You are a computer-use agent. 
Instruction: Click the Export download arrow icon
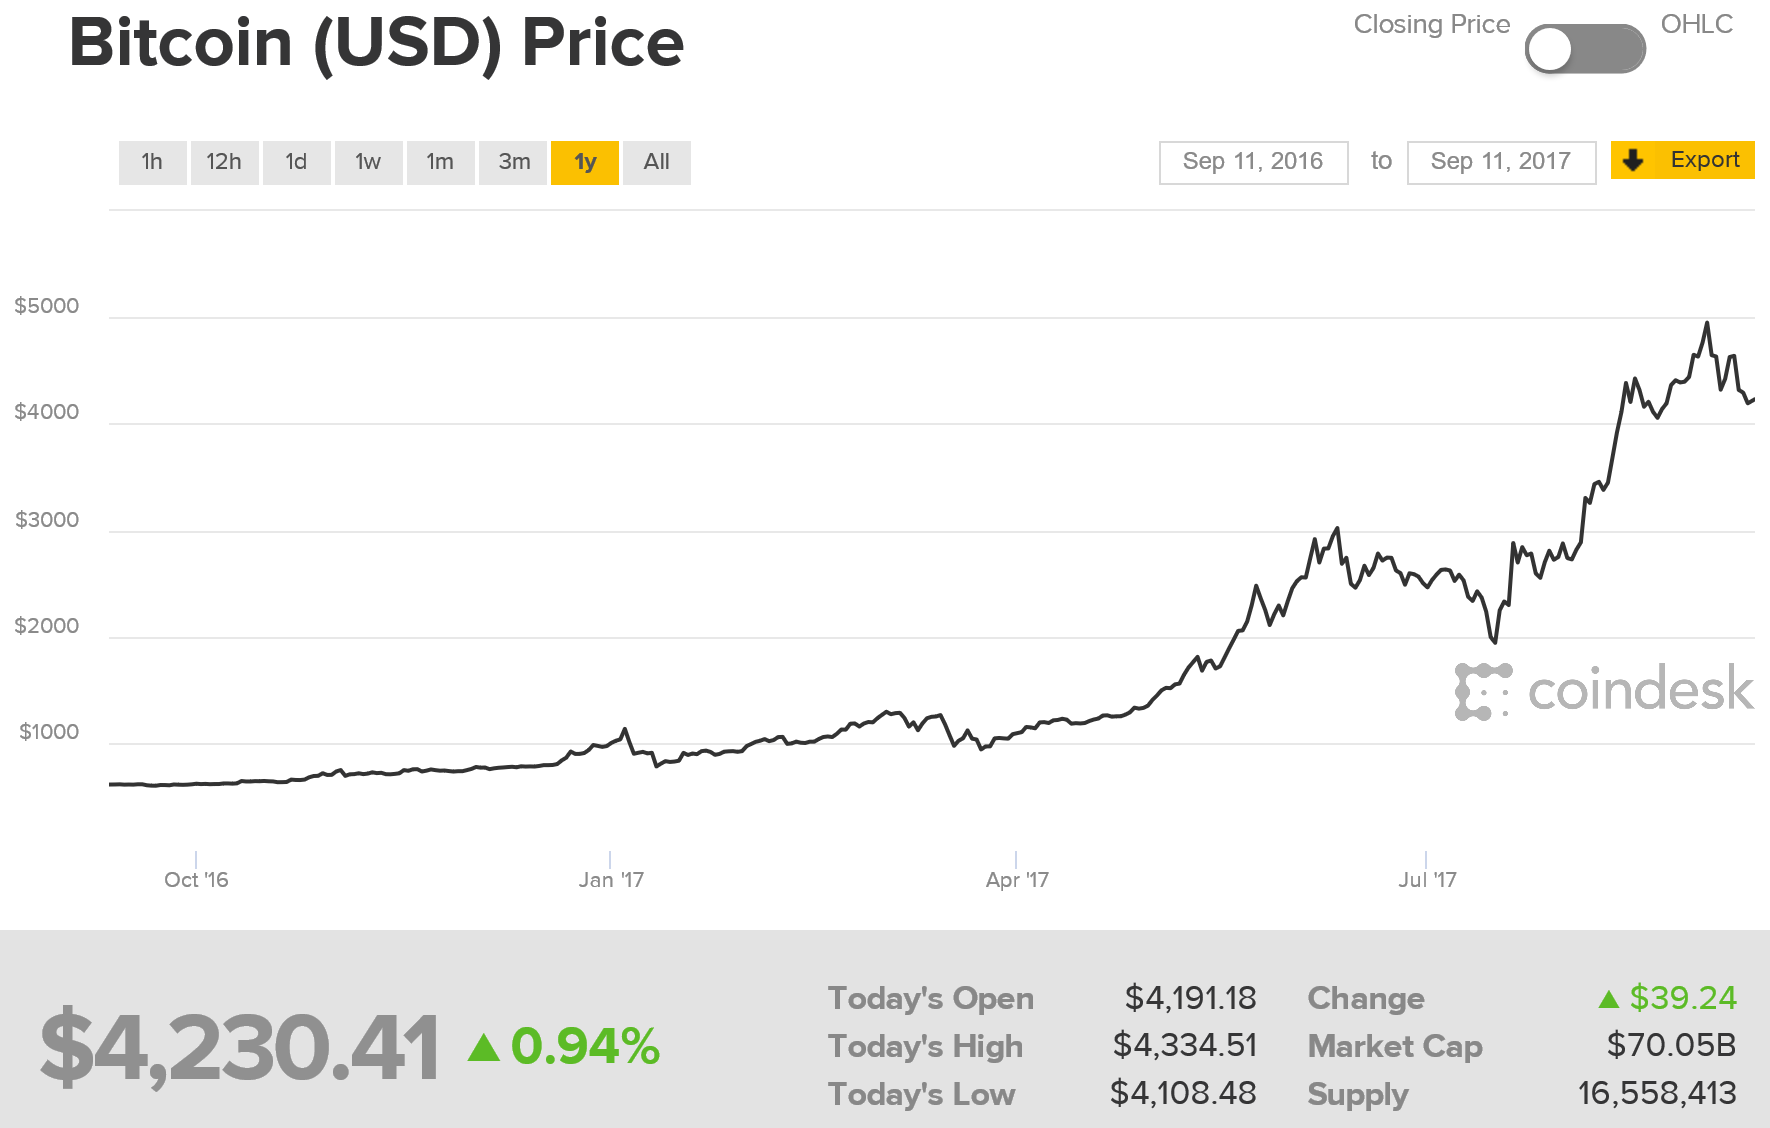point(1633,160)
